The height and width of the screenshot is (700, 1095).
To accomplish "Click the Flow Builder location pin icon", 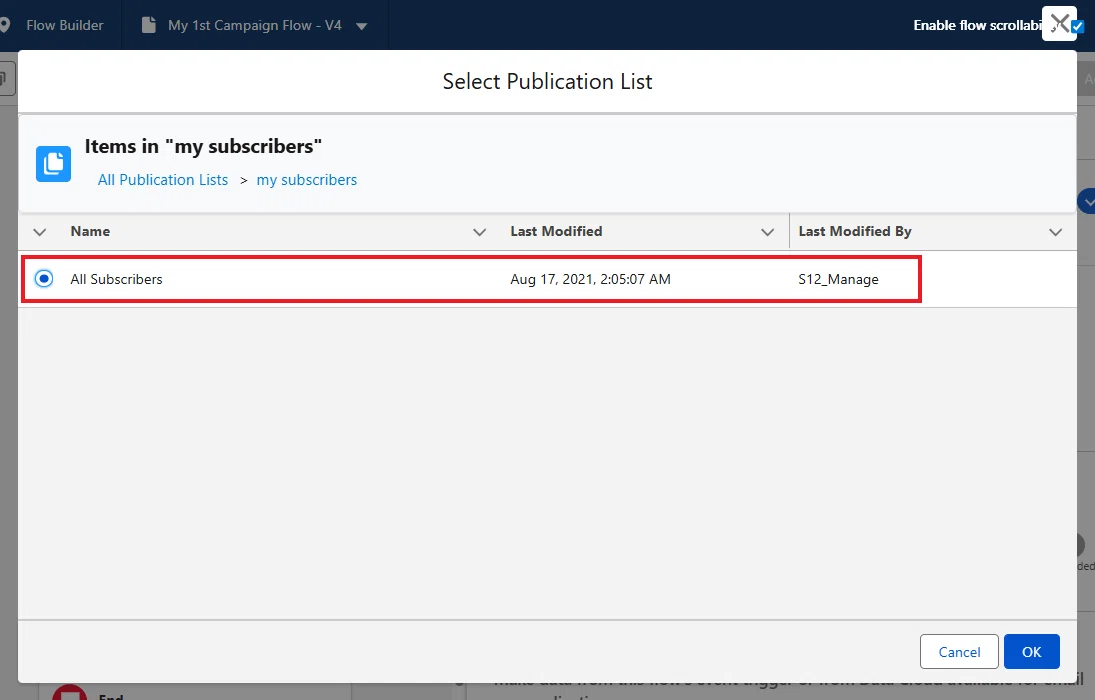I will coord(5,25).
